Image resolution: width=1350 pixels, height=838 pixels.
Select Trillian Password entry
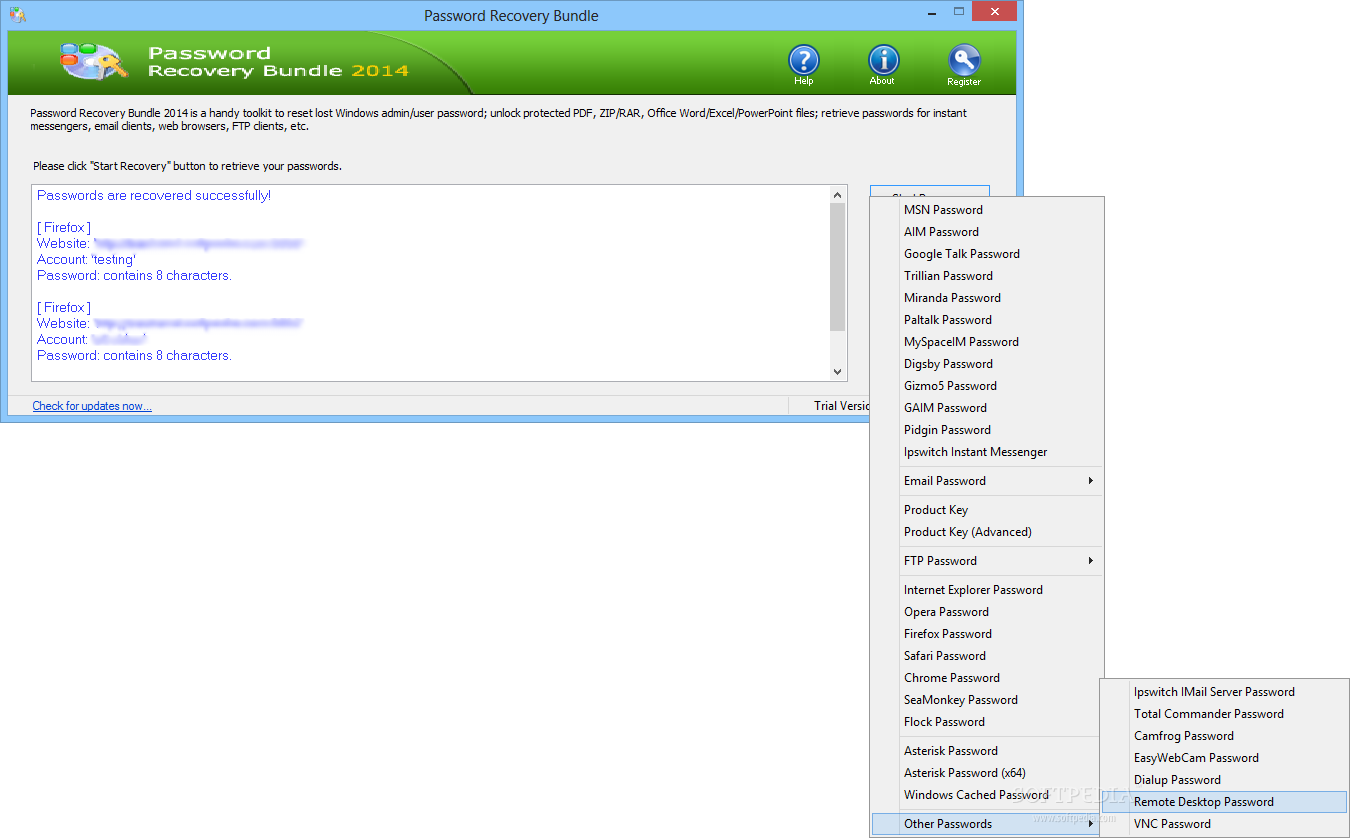[988, 276]
